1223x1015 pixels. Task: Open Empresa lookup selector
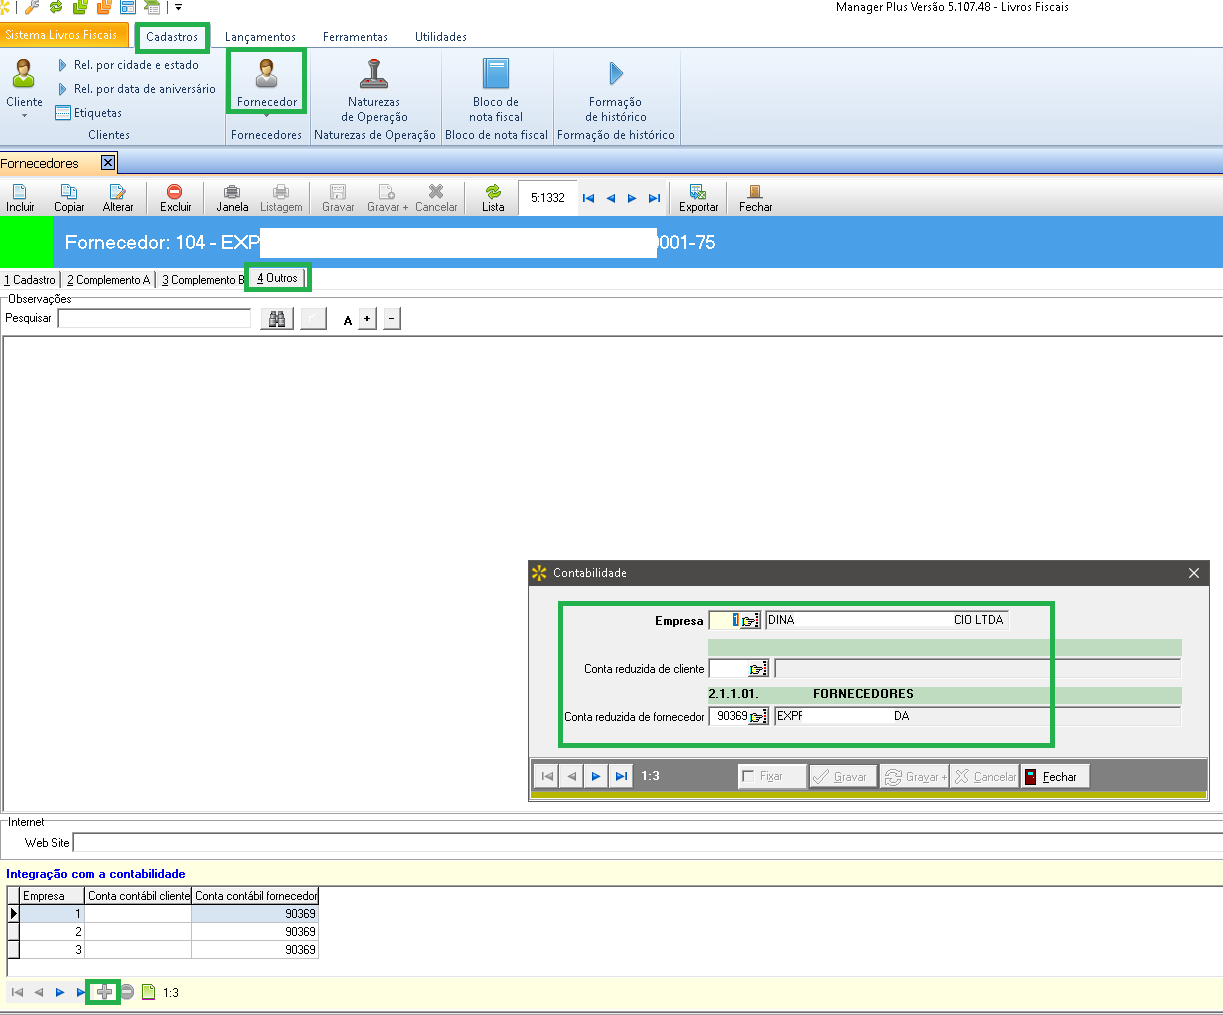pyautogui.click(x=749, y=621)
